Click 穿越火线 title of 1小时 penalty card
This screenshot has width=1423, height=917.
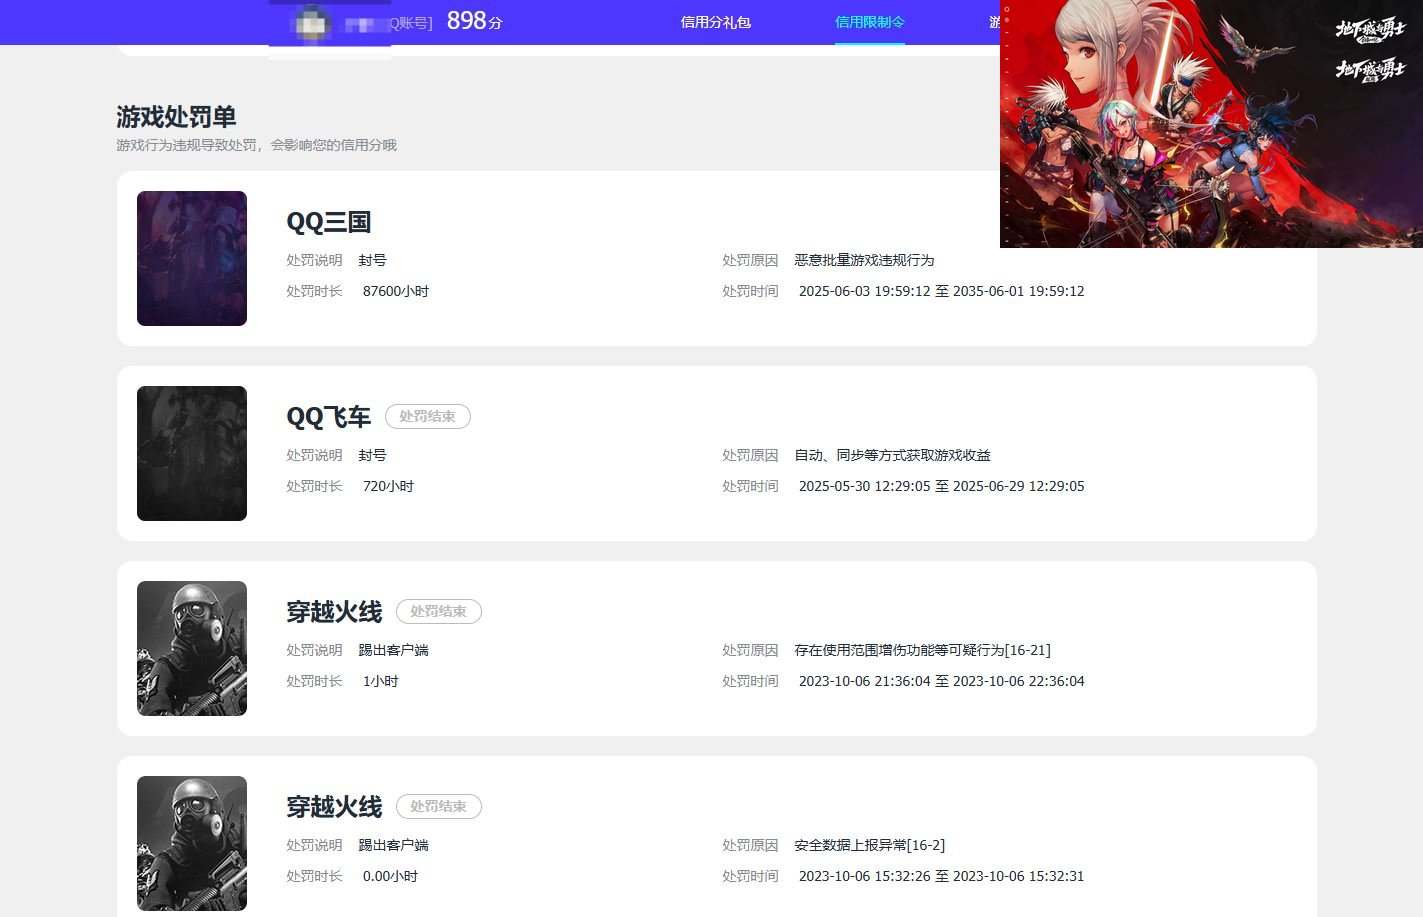tap(334, 612)
